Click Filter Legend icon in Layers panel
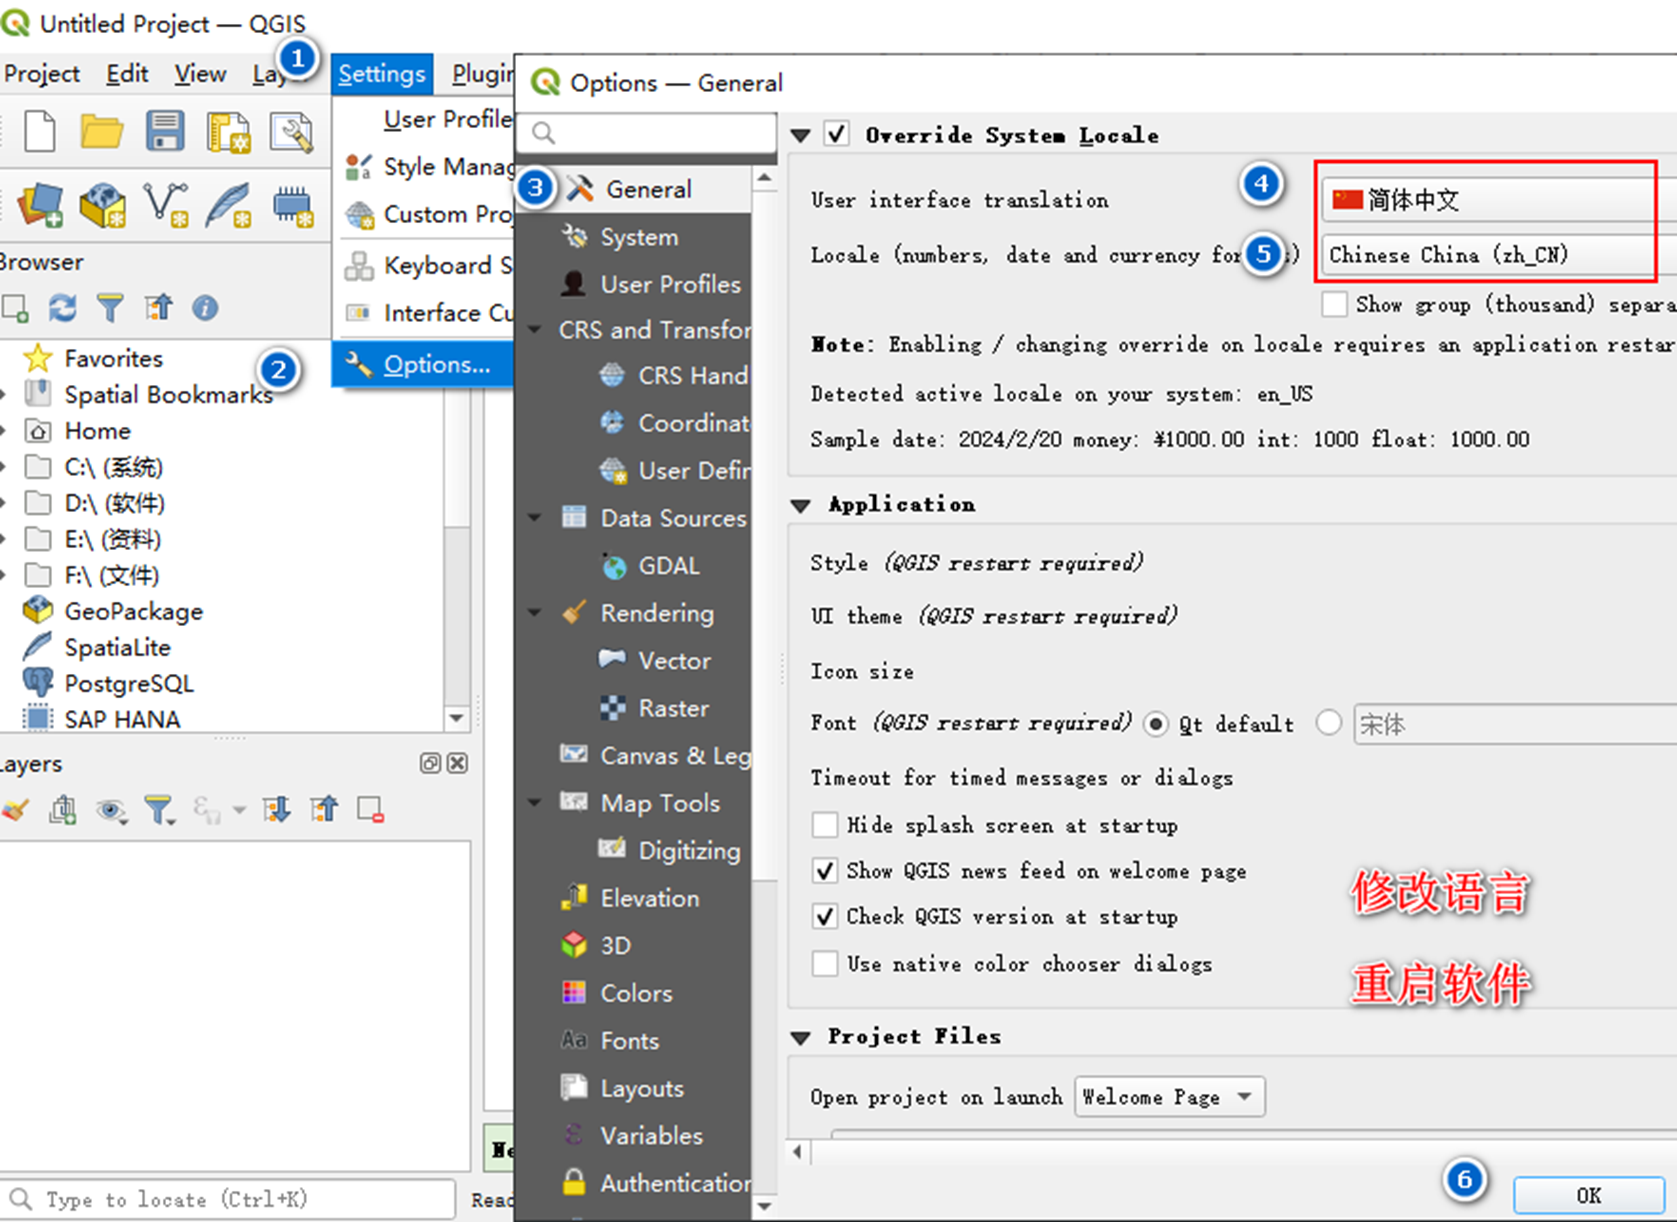 coord(159,810)
